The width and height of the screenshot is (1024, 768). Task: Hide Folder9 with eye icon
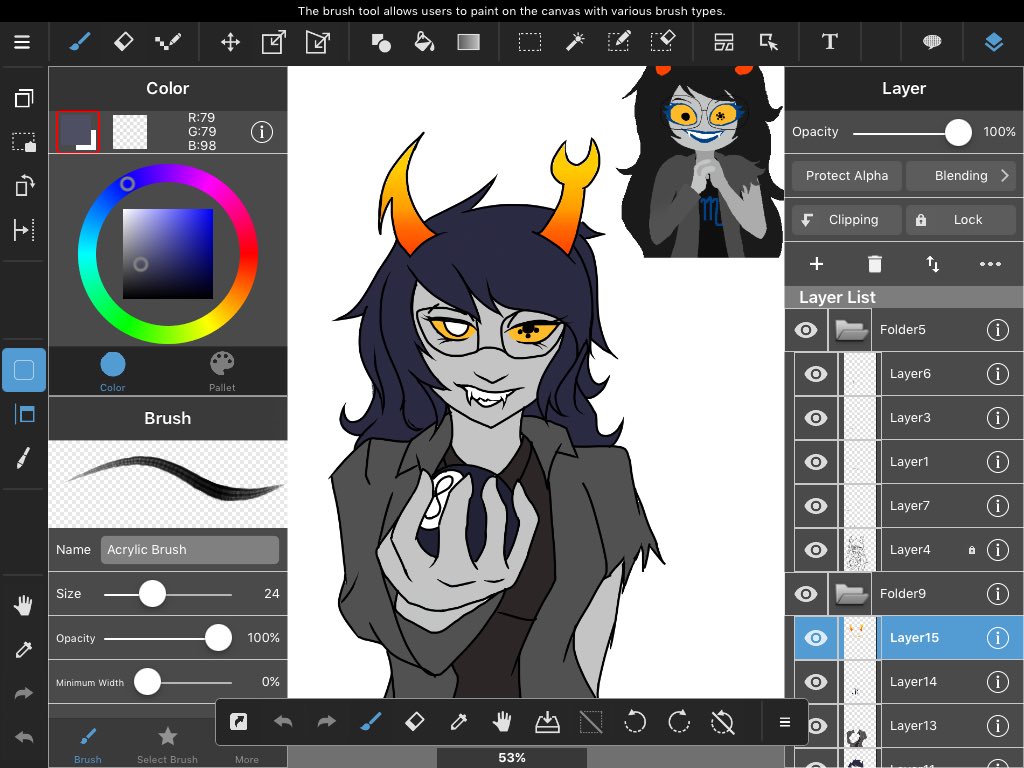[x=806, y=594]
